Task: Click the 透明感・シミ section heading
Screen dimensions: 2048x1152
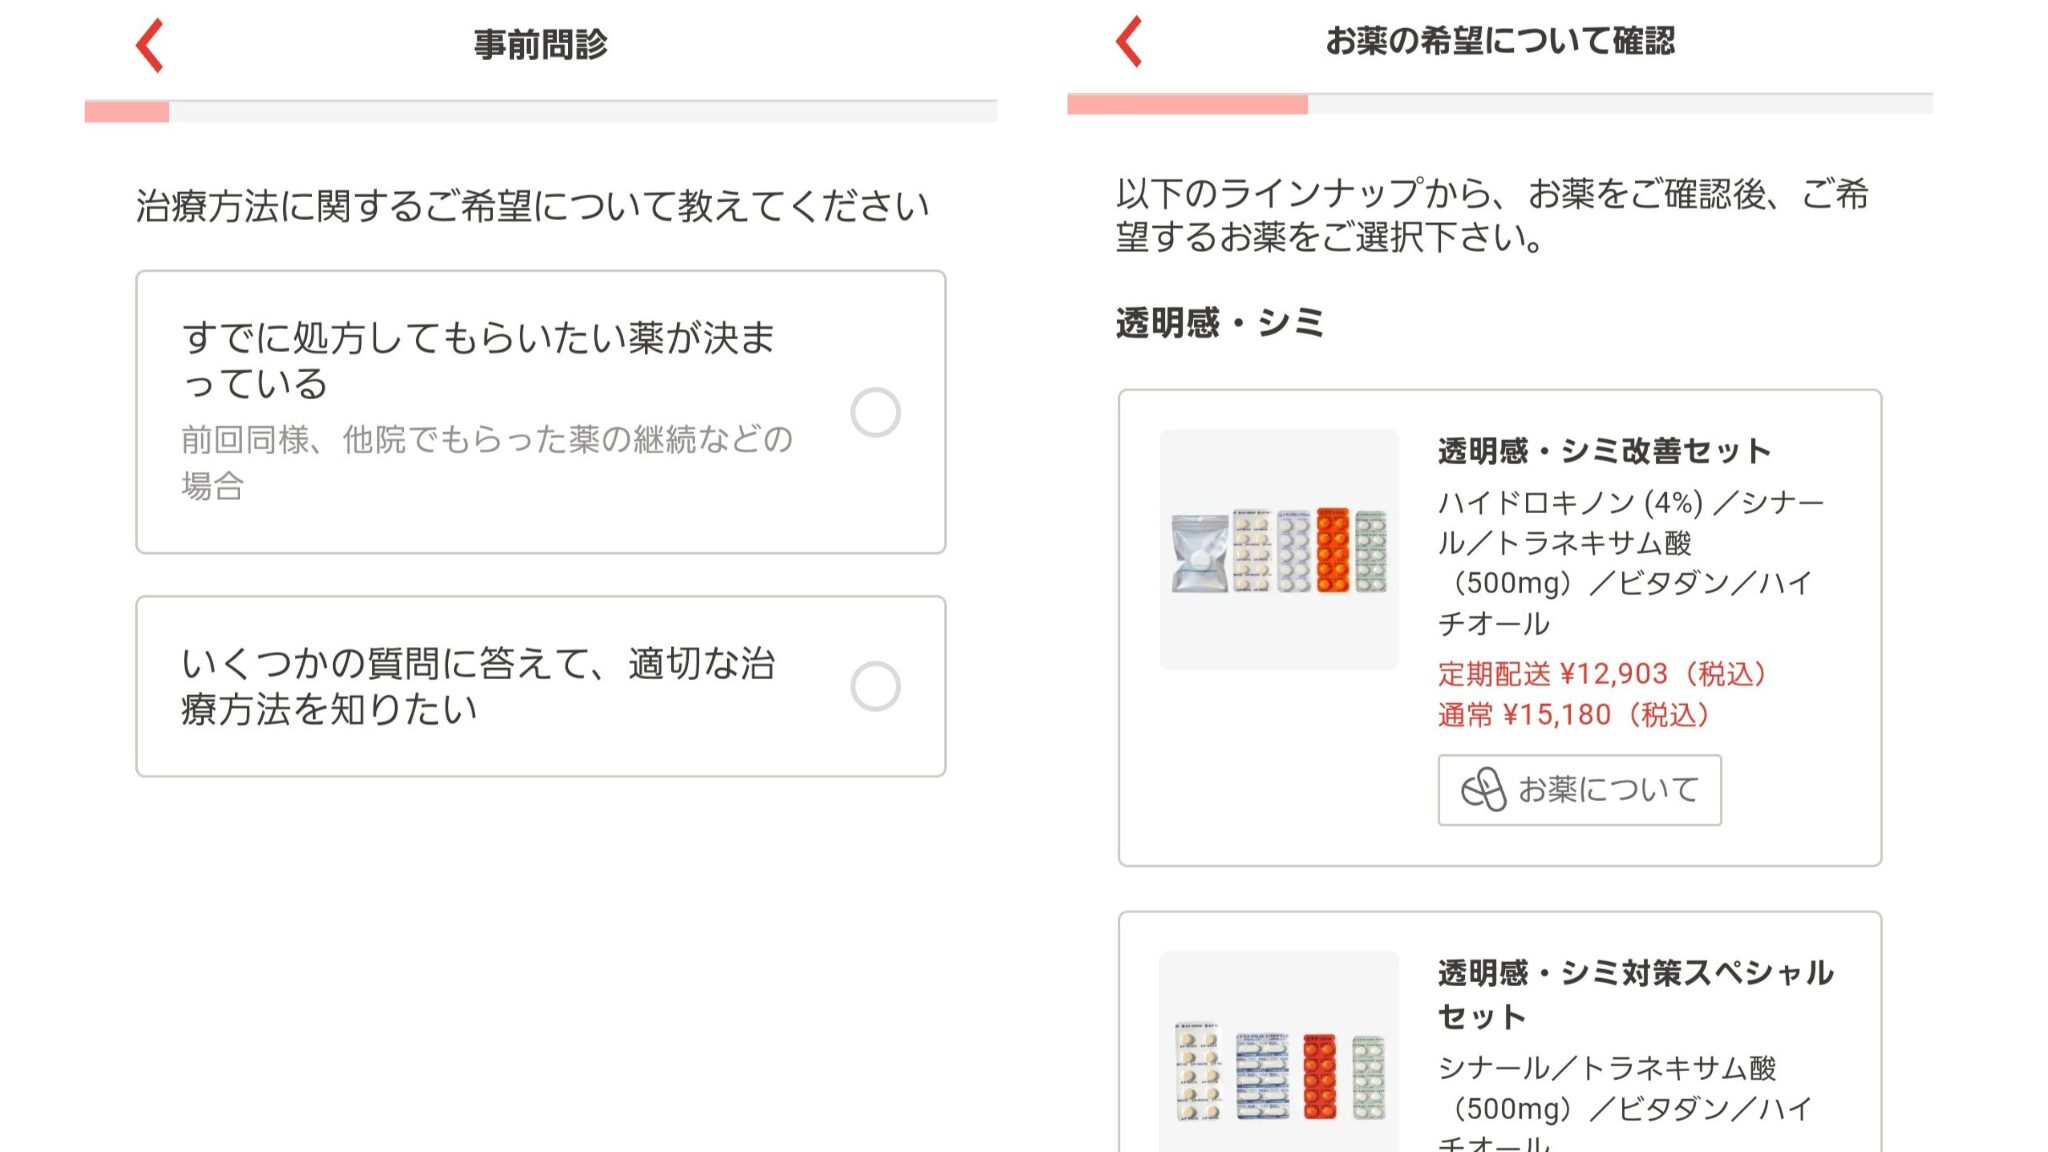Action: coord(1220,323)
